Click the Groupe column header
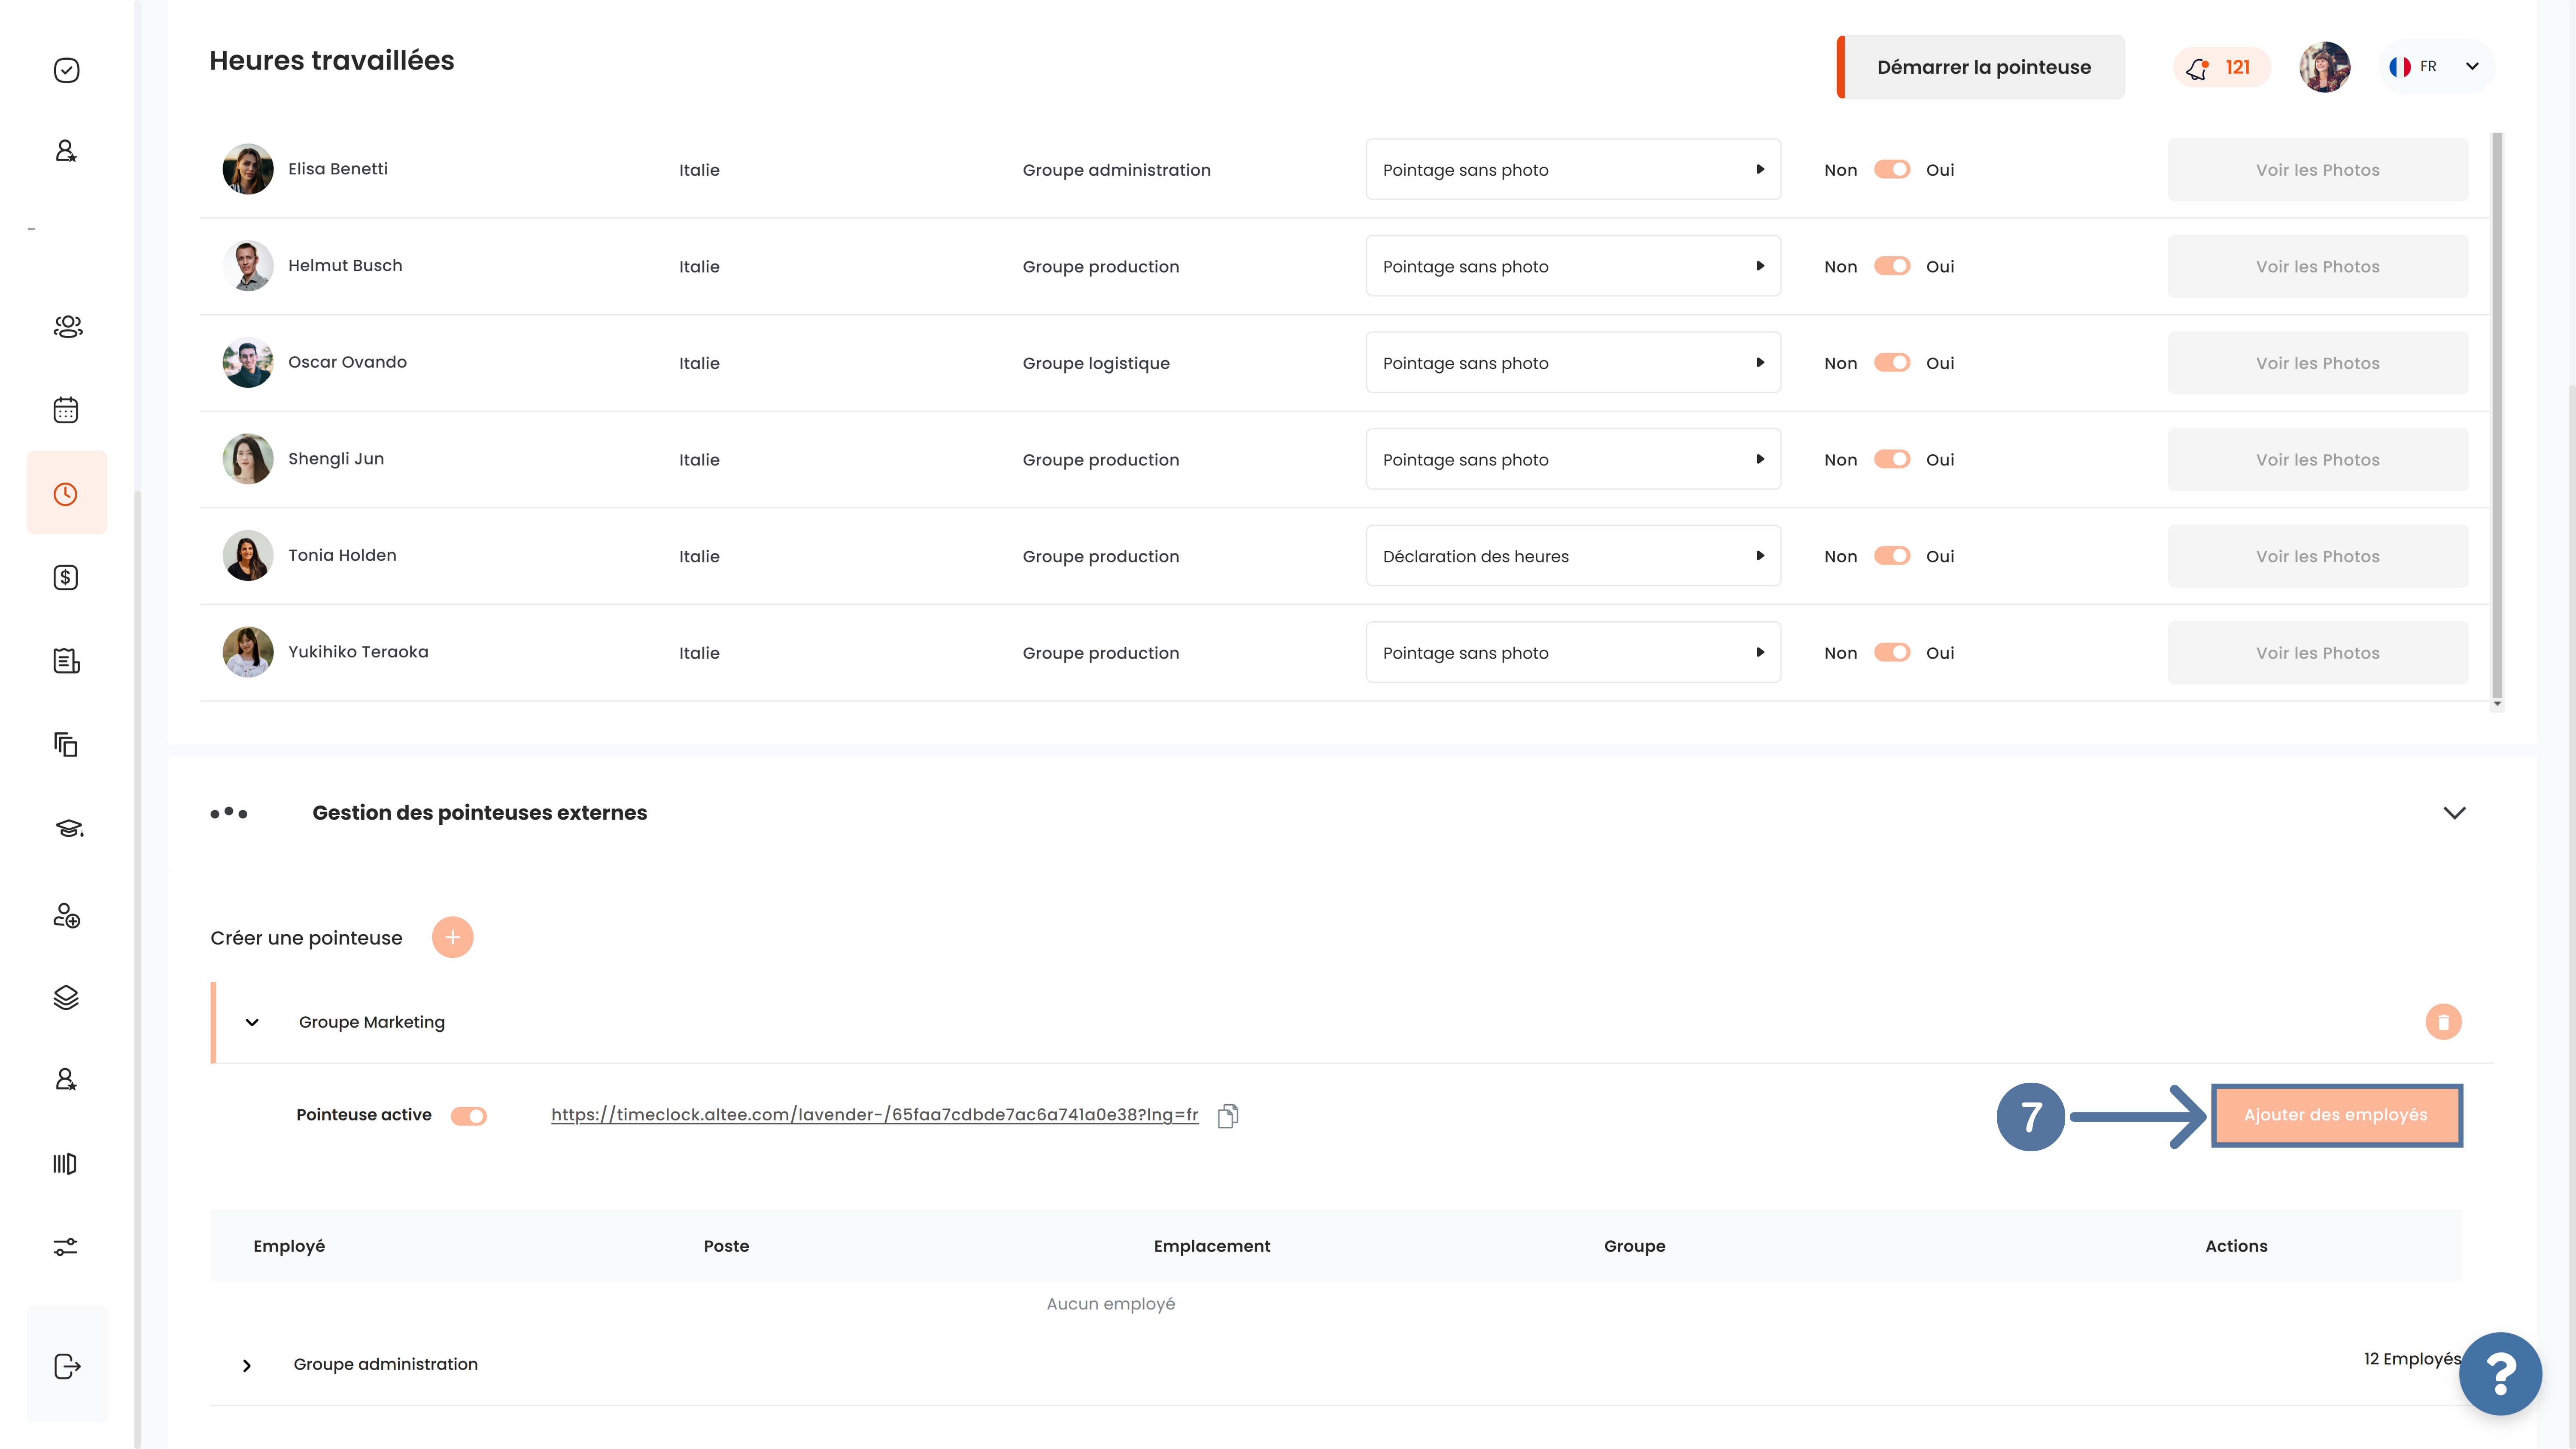 (x=1634, y=1246)
